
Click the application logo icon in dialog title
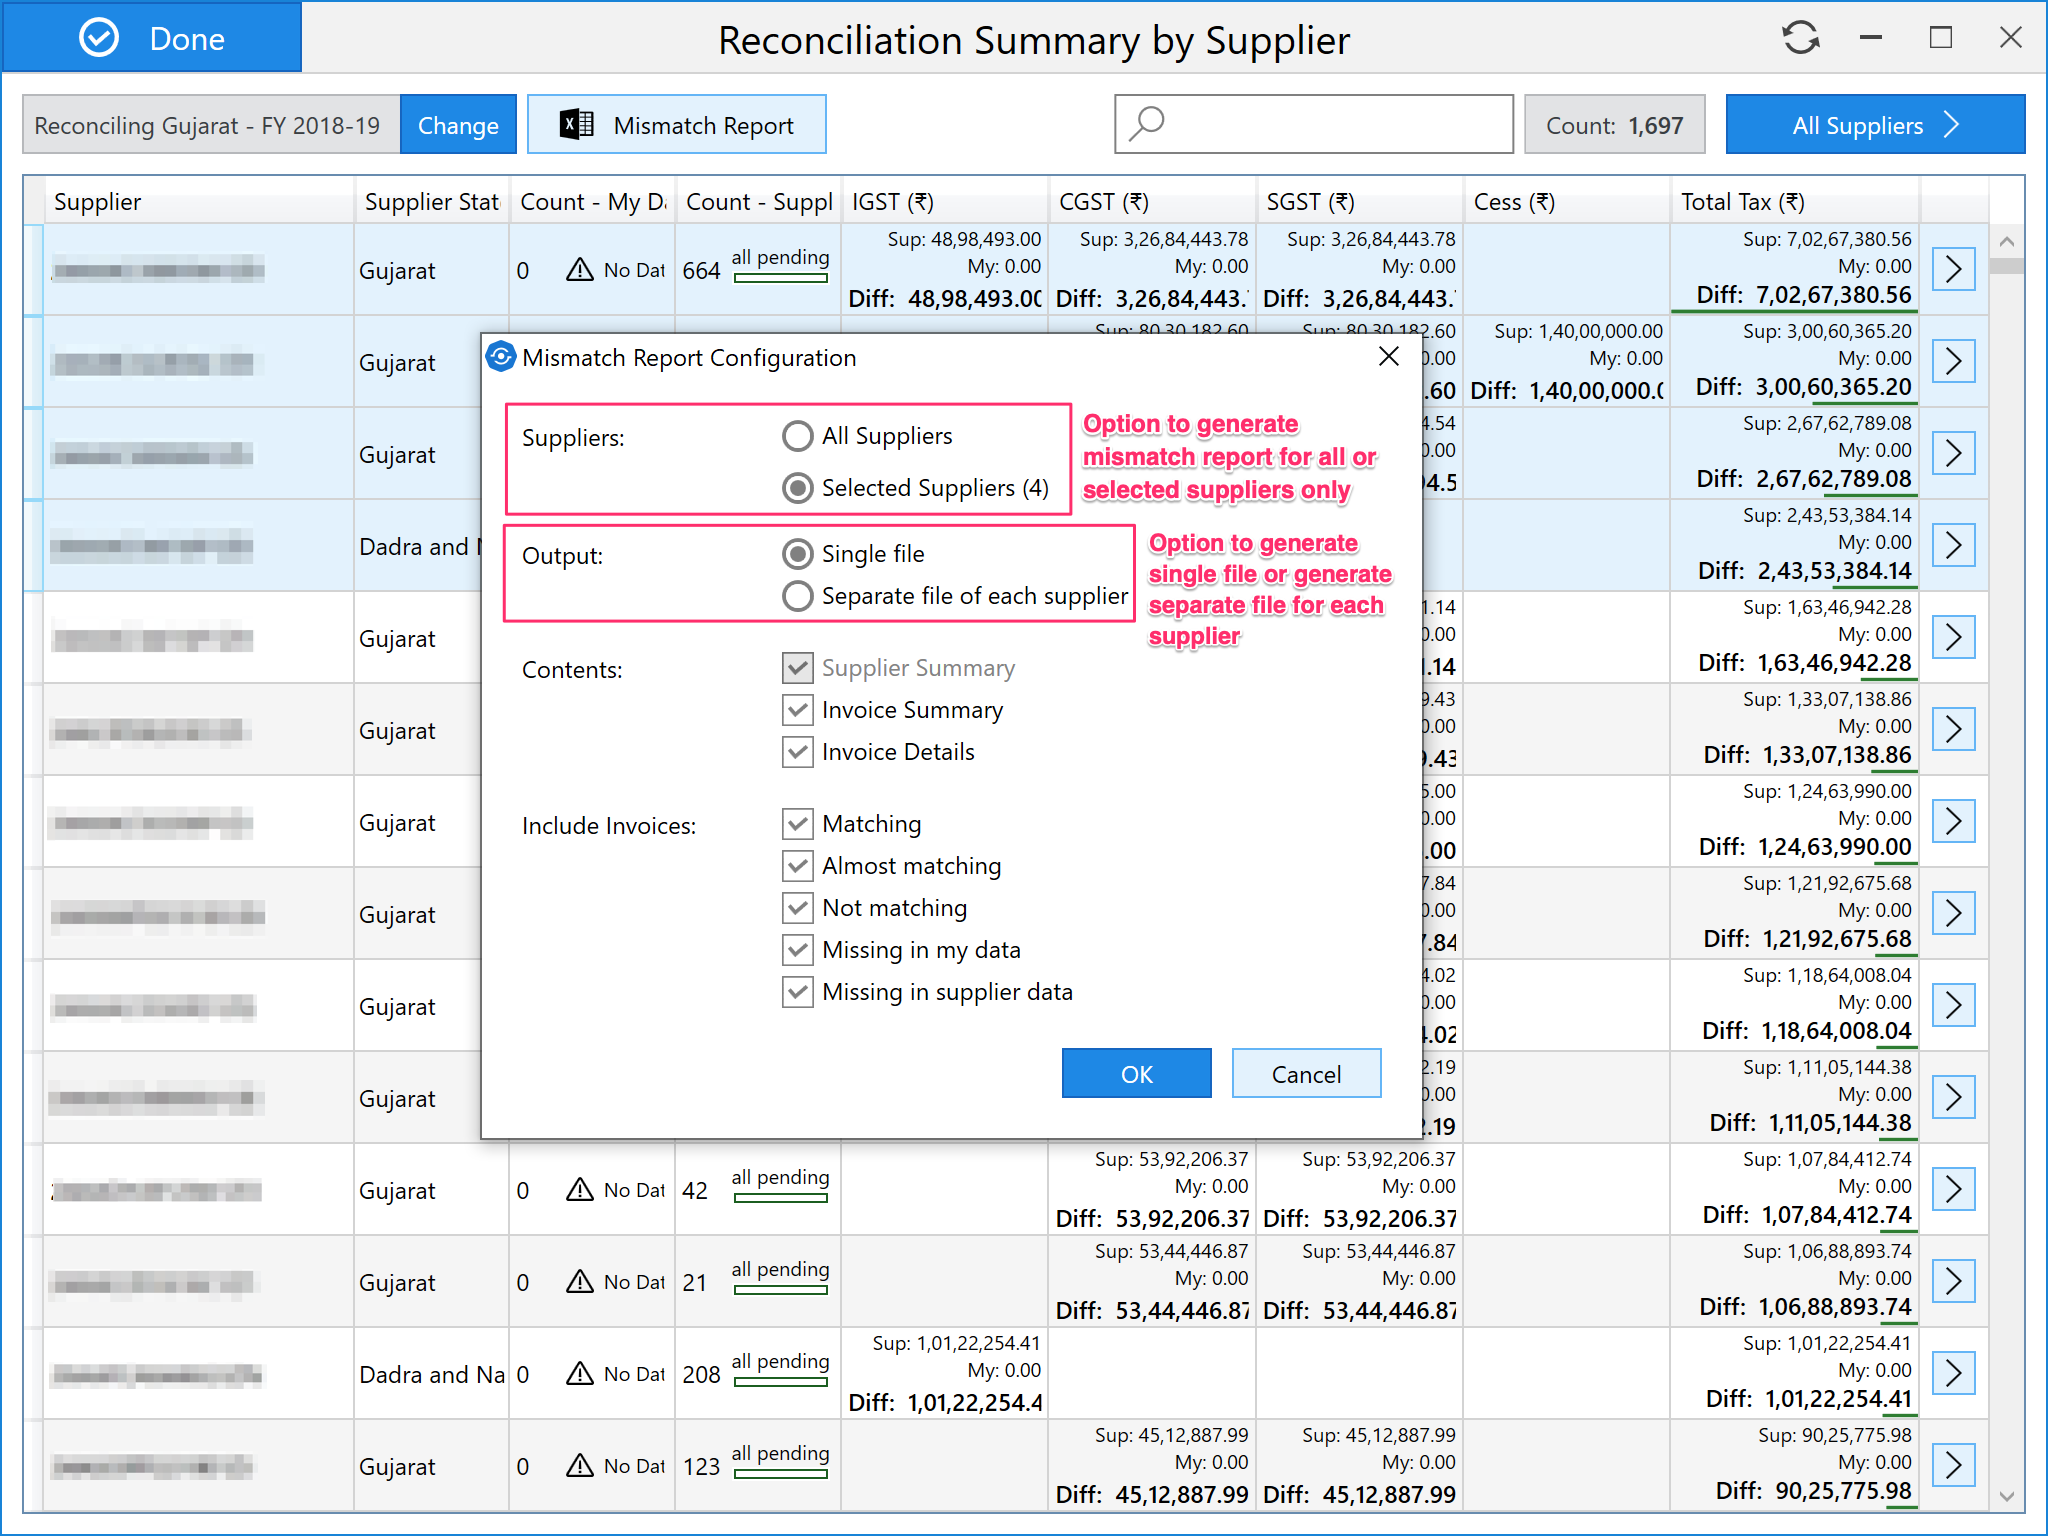[501, 357]
